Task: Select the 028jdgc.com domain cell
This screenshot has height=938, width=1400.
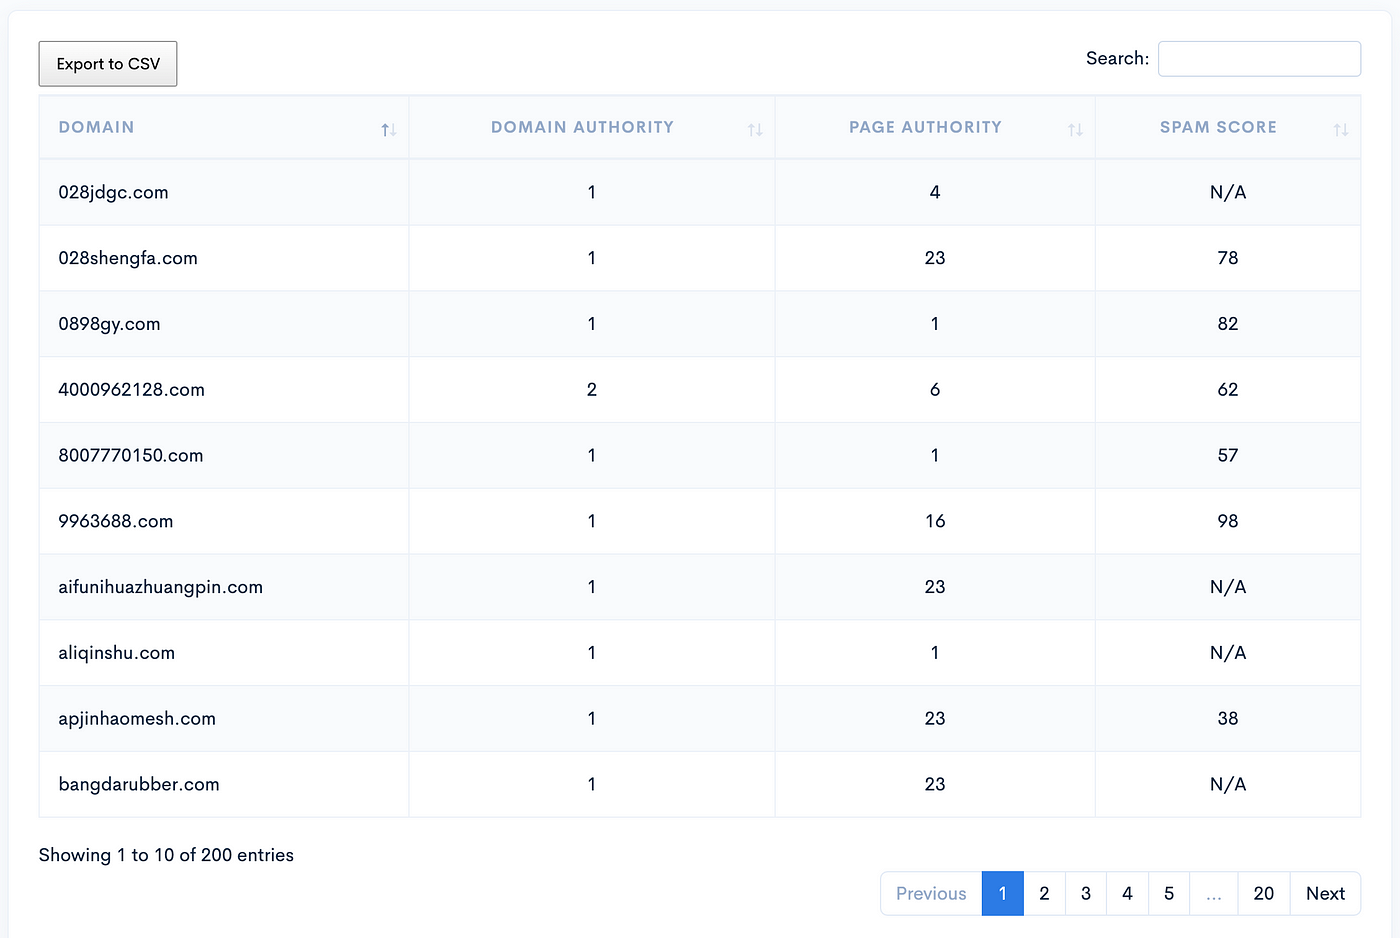Action: 113,192
